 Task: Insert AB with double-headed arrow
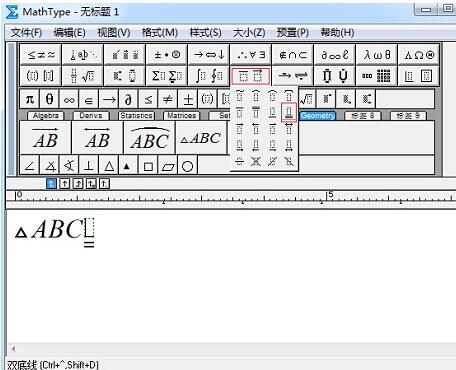point(97,138)
